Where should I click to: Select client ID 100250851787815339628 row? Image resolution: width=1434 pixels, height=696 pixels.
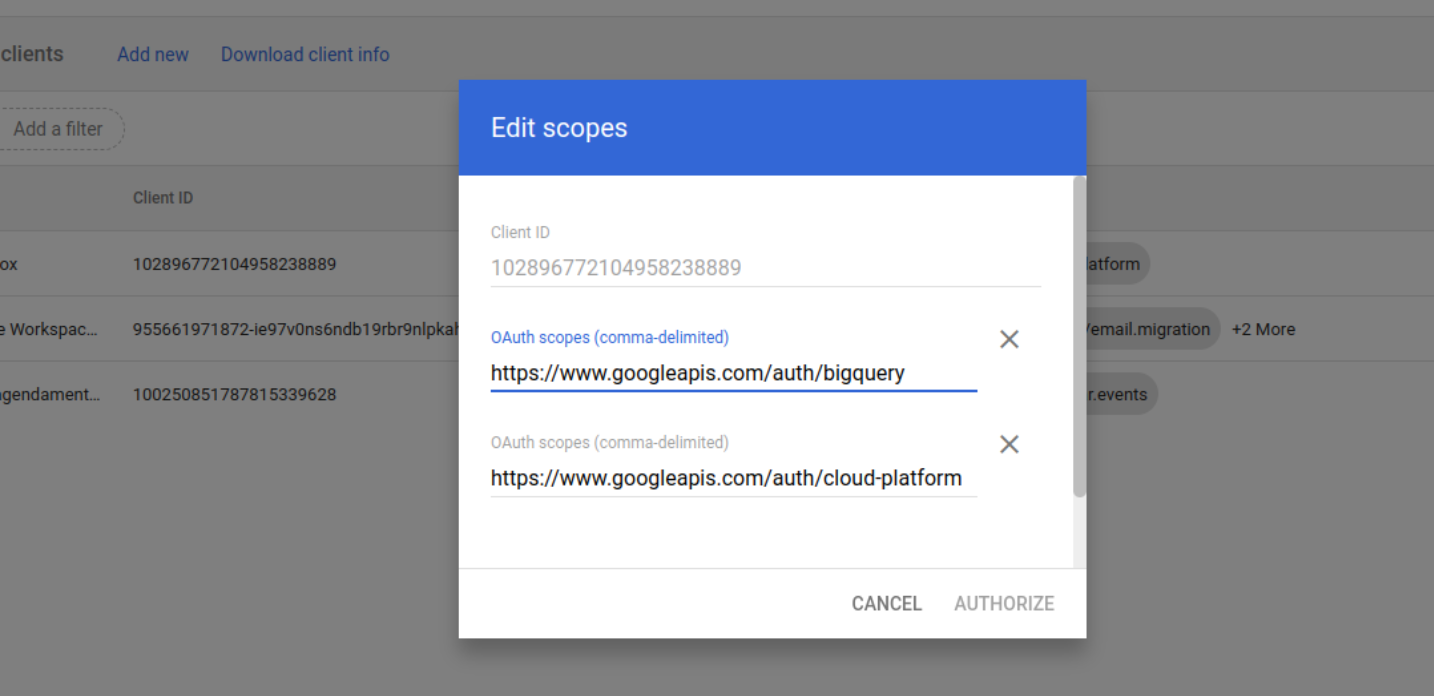point(234,395)
